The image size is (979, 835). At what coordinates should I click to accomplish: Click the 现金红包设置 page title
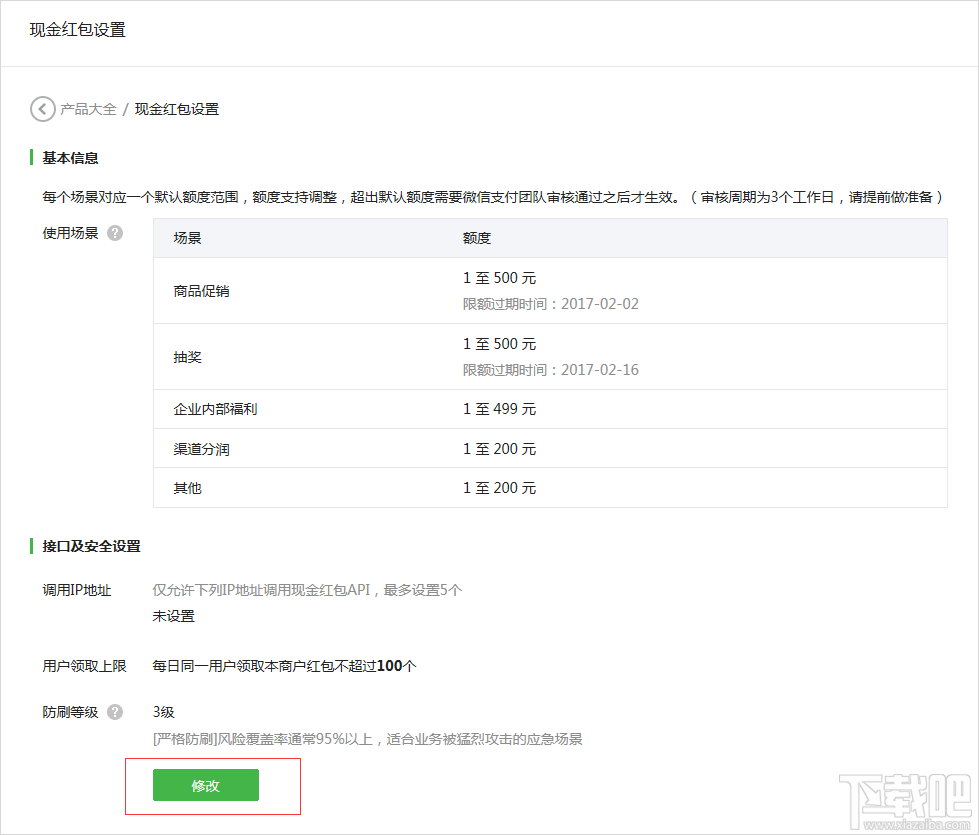point(75,31)
